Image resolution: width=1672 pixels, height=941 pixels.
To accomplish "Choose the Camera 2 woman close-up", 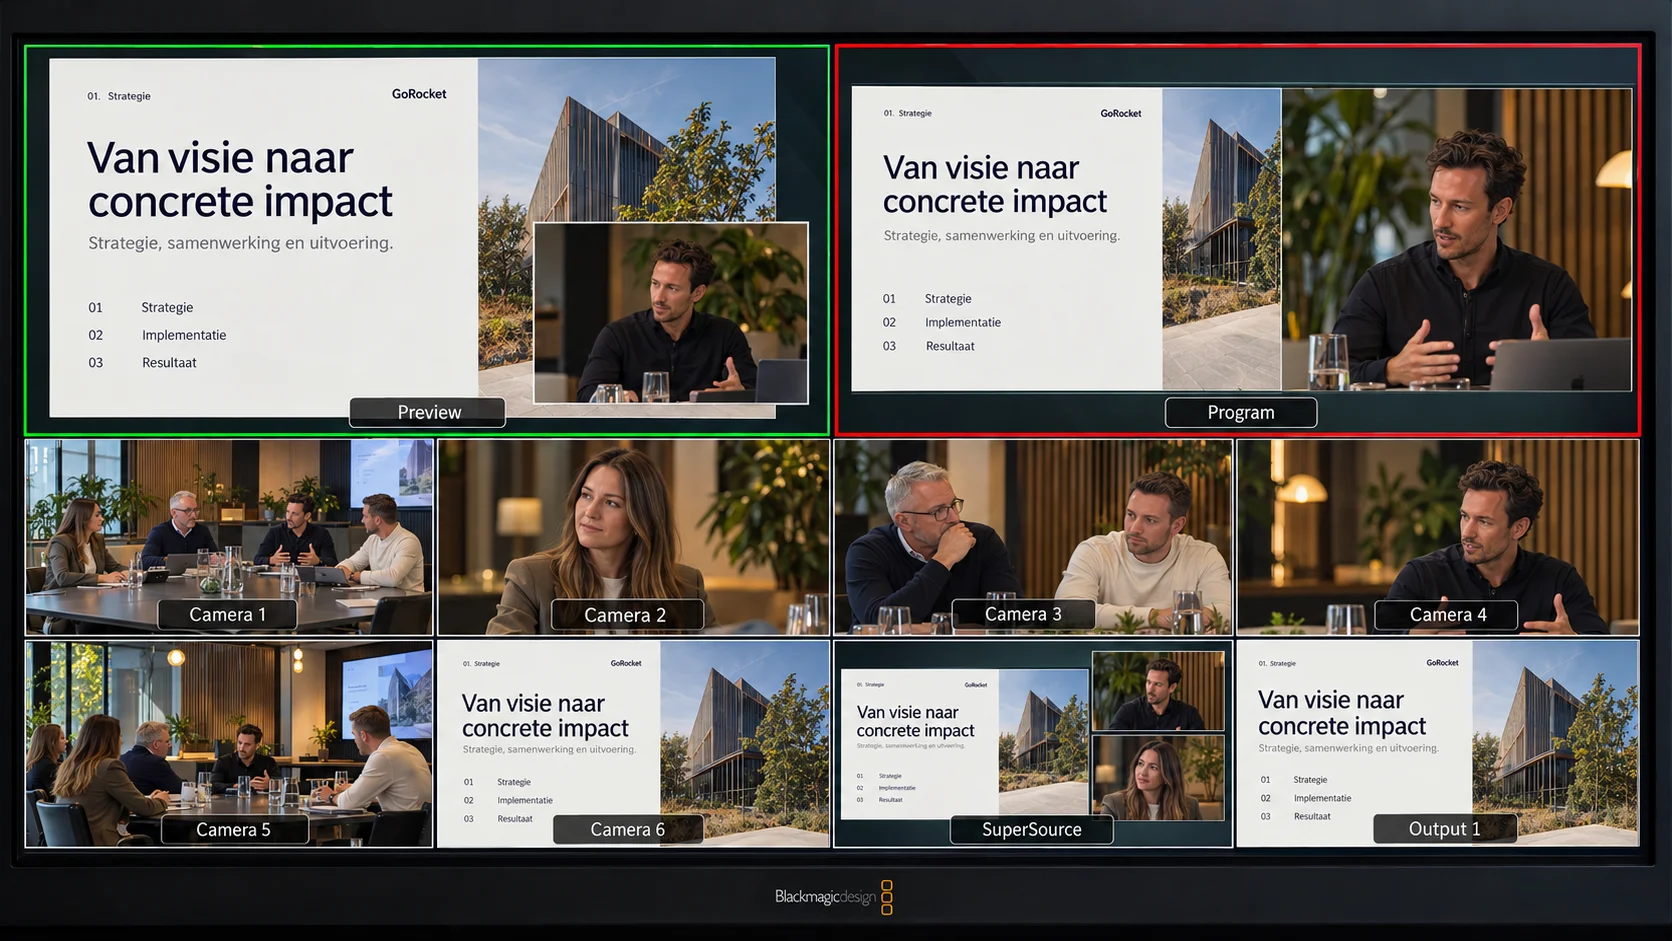I will click(633, 537).
